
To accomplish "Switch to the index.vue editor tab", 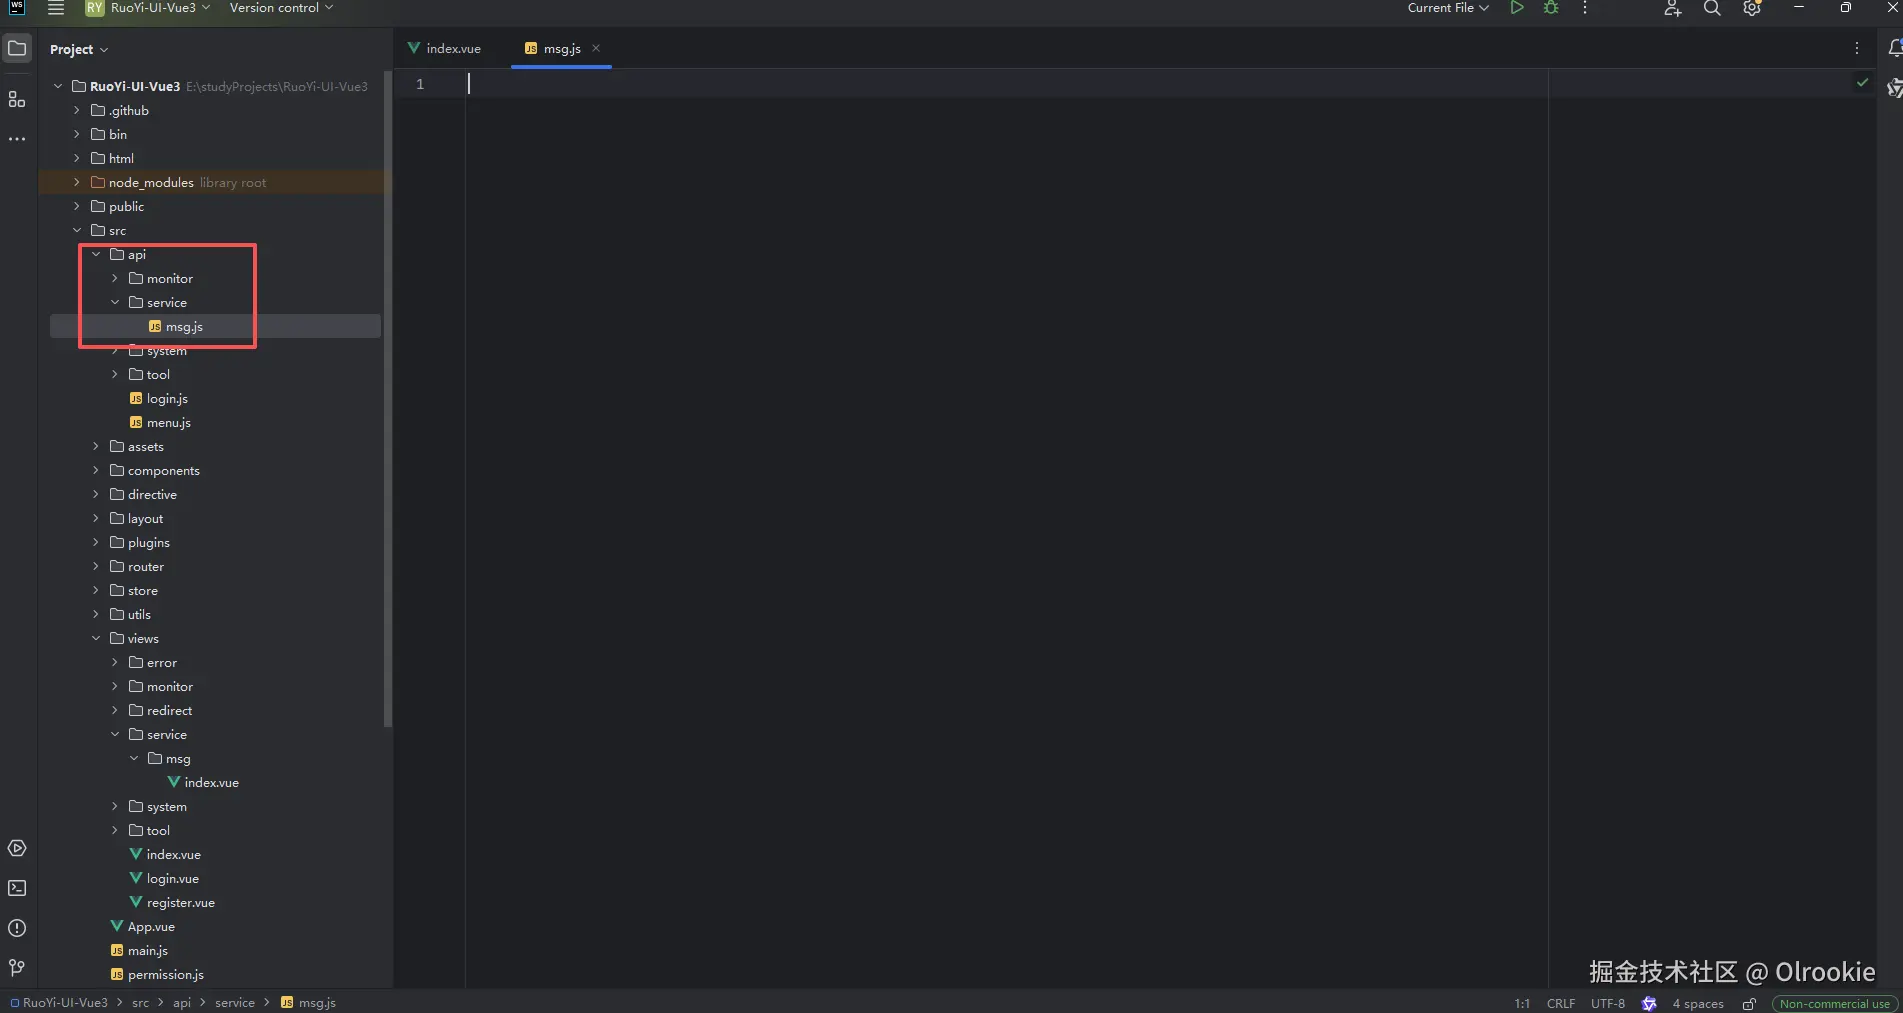I will pos(445,48).
